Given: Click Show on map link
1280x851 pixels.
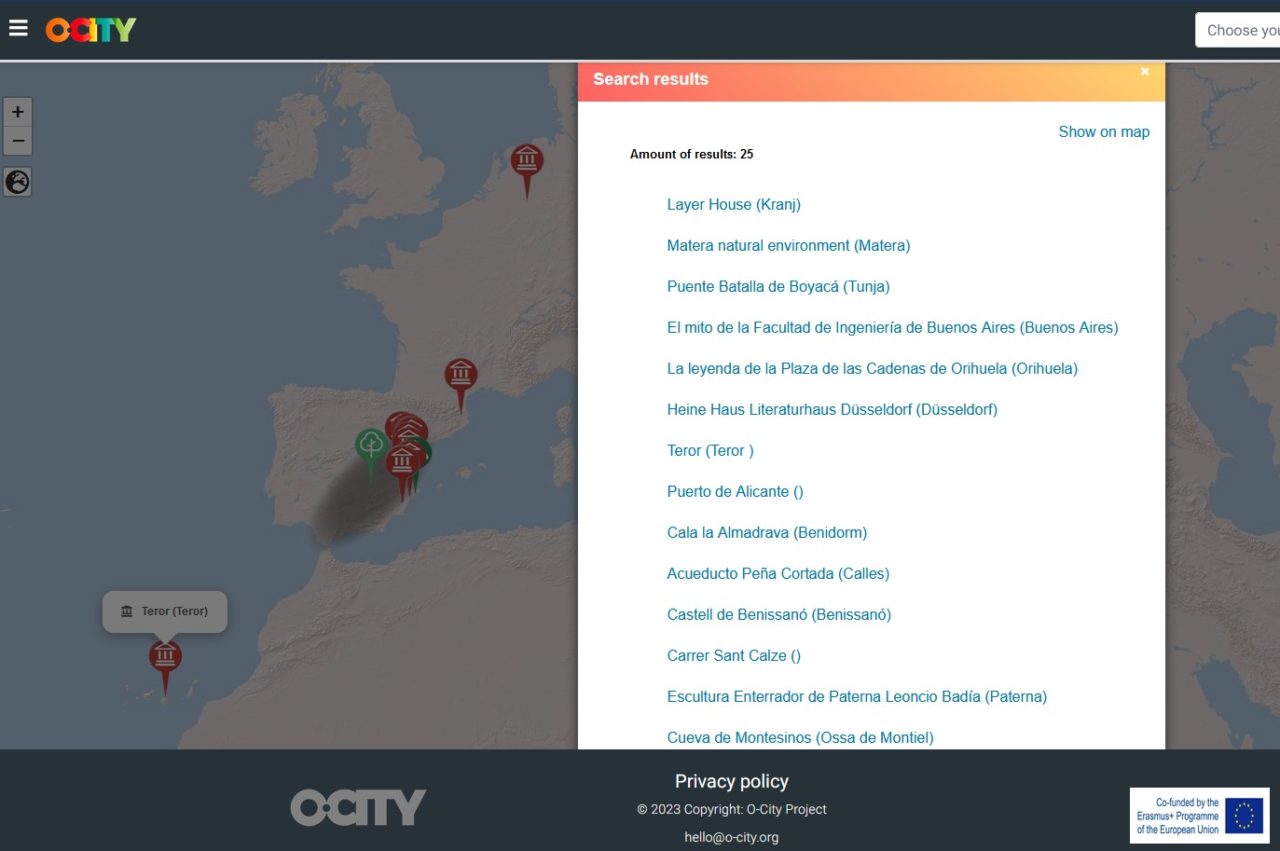Looking at the screenshot, I should 1103,132.
